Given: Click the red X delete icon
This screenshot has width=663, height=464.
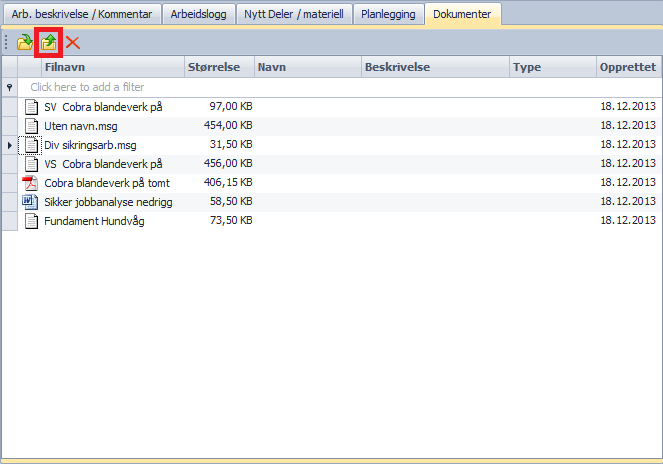Looking at the screenshot, I should tap(73, 43).
